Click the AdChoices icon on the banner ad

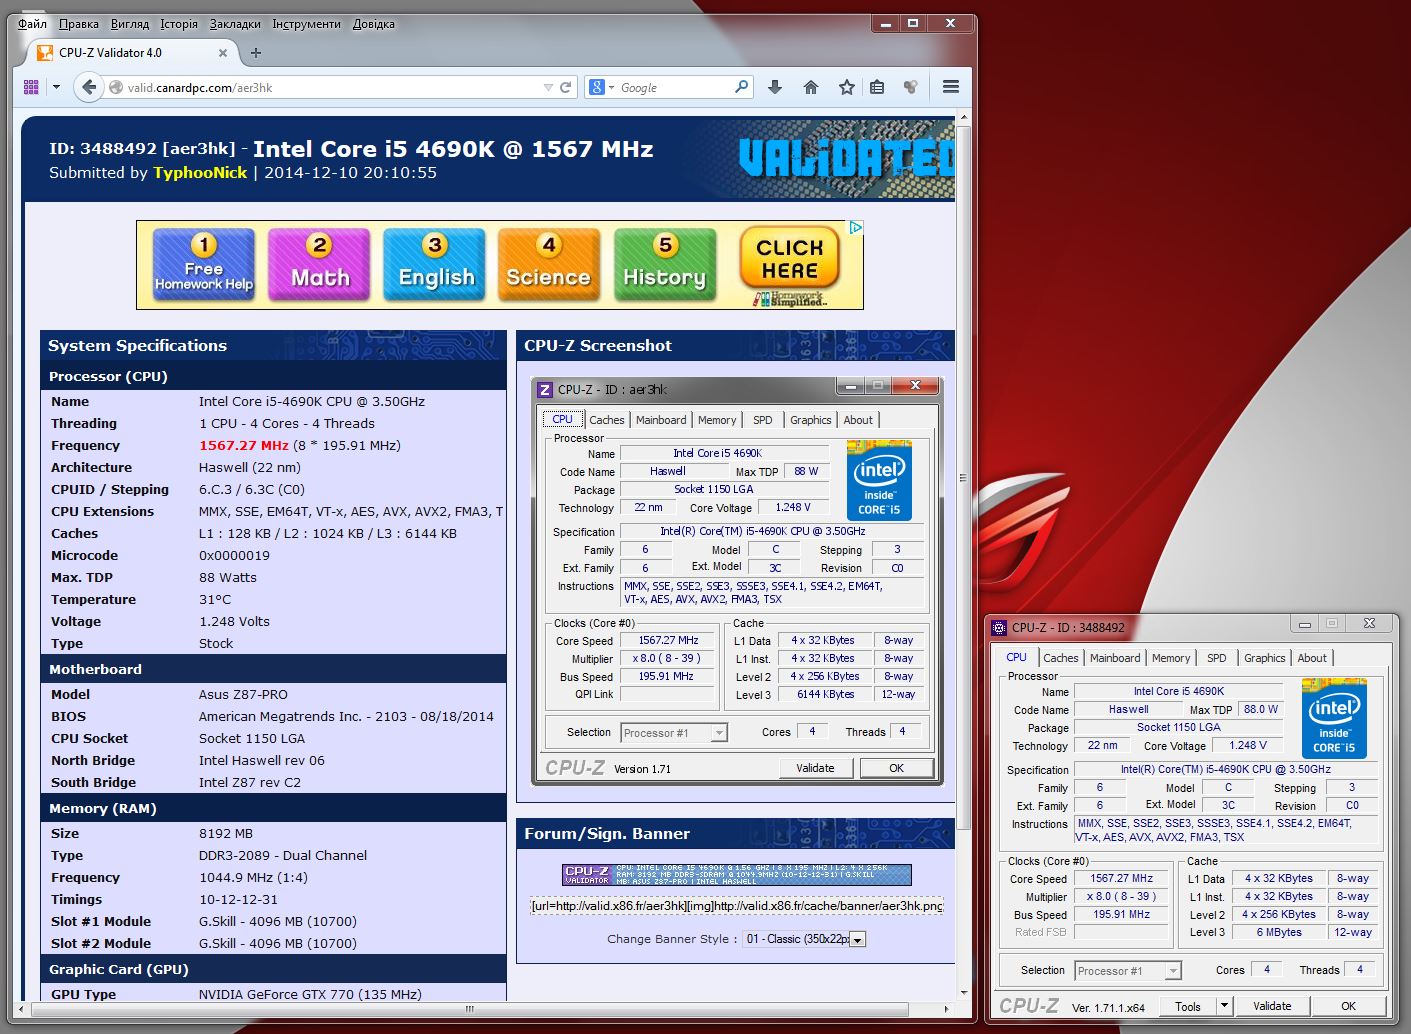click(856, 228)
